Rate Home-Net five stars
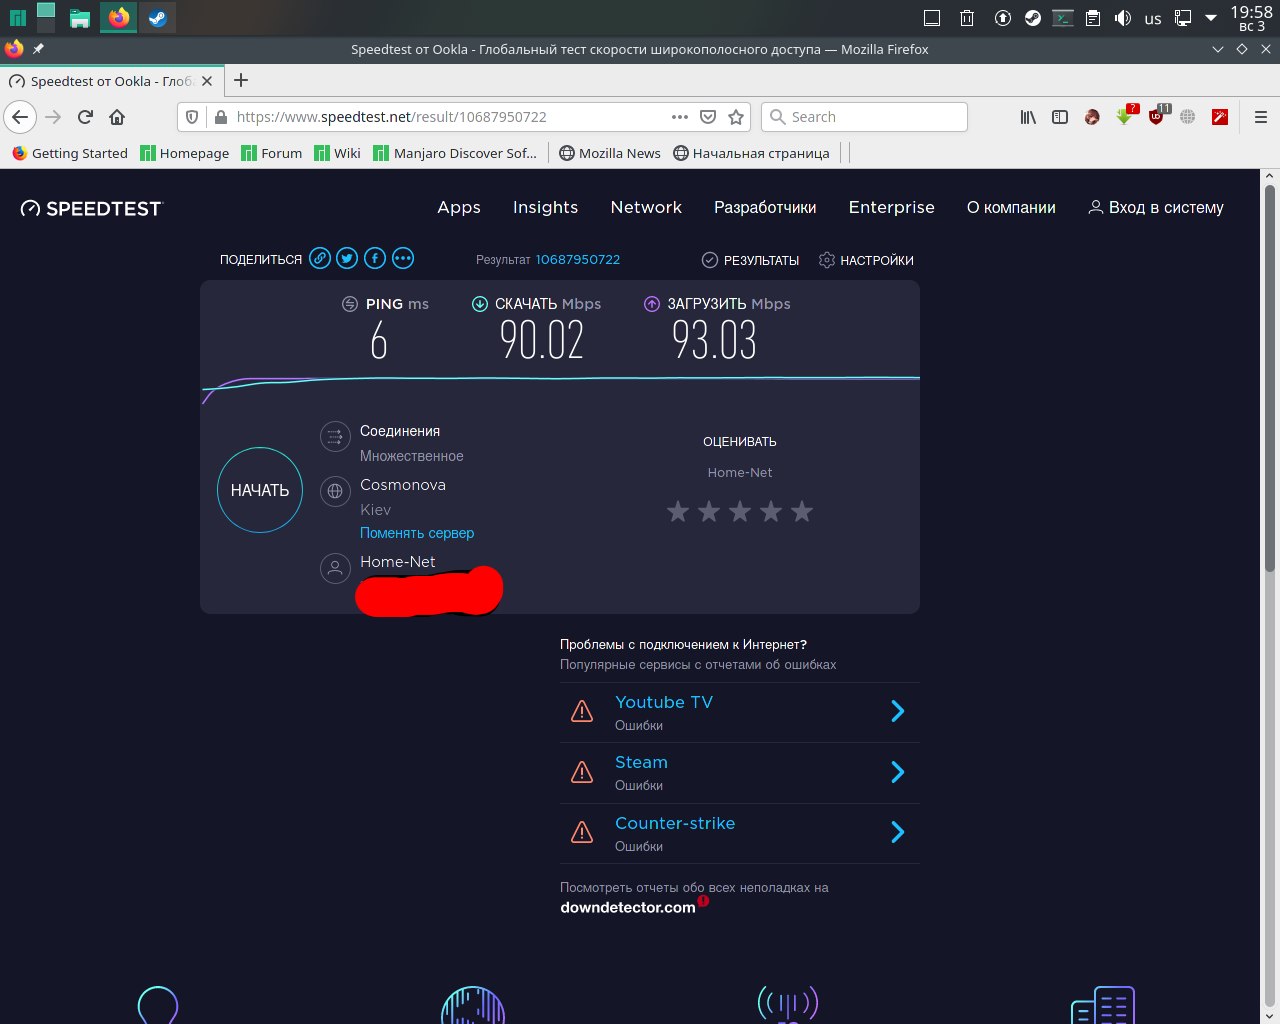 (802, 512)
